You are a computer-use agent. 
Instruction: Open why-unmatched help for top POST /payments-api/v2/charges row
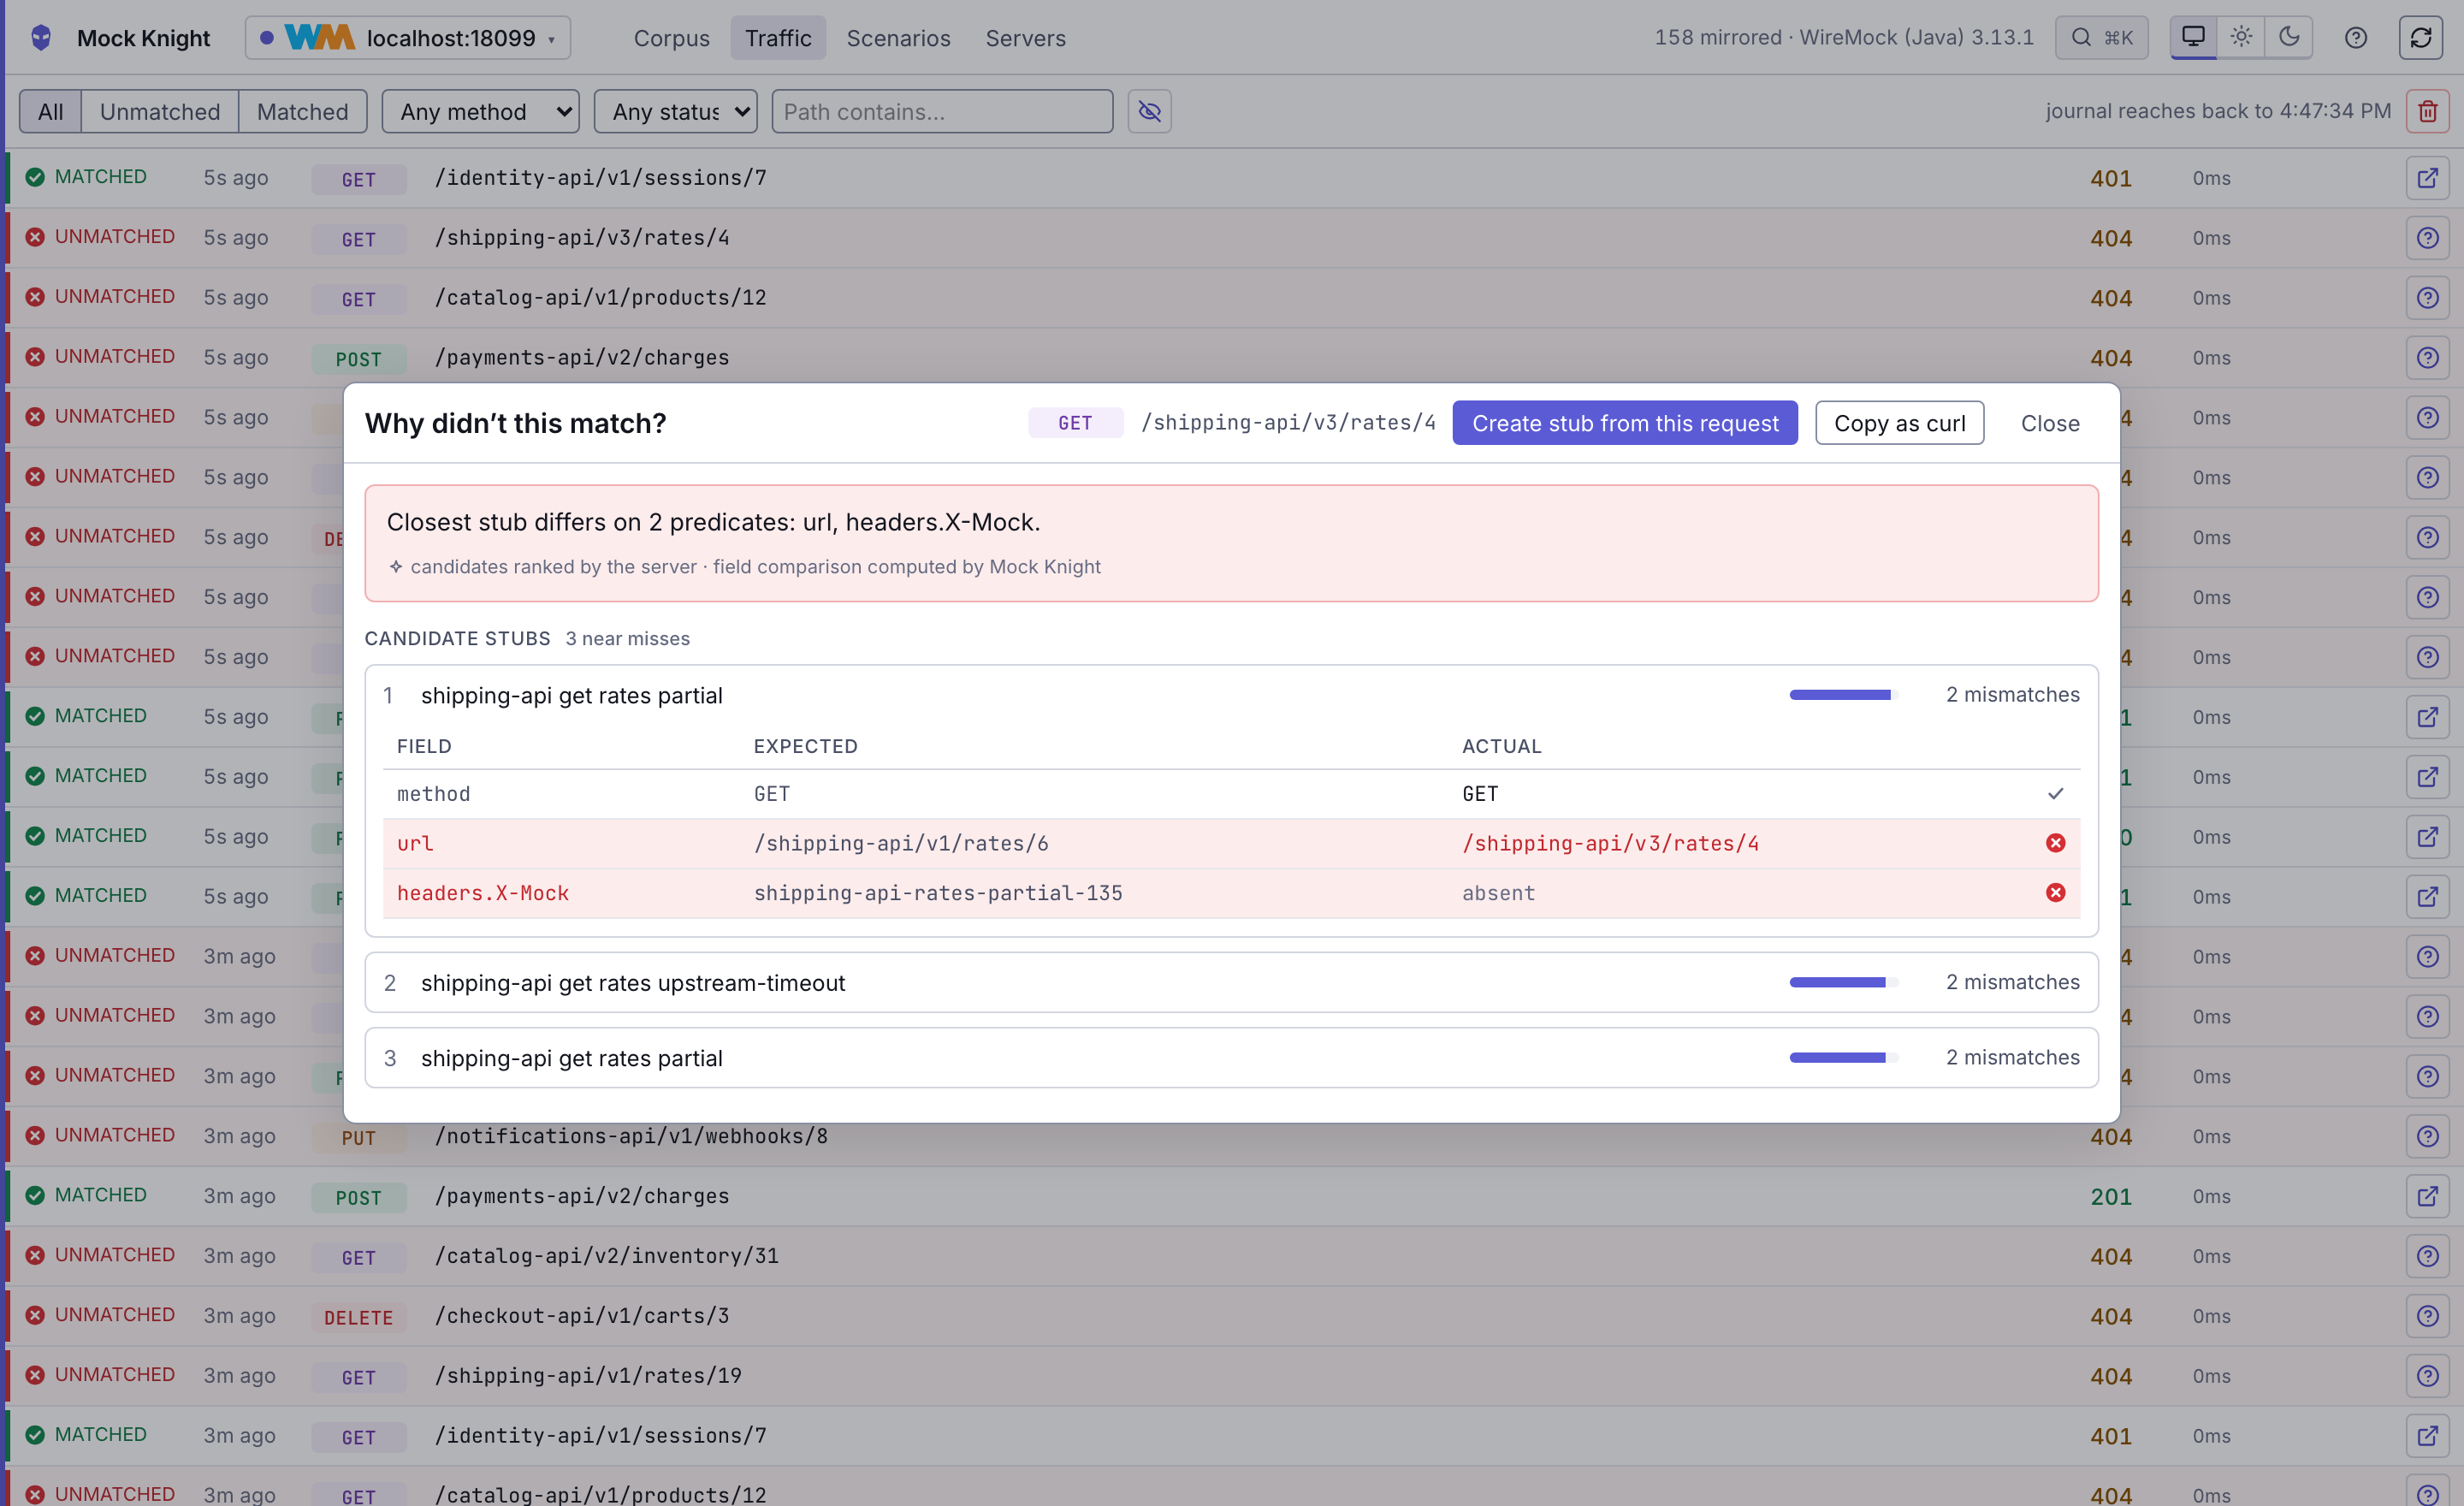(x=2427, y=358)
